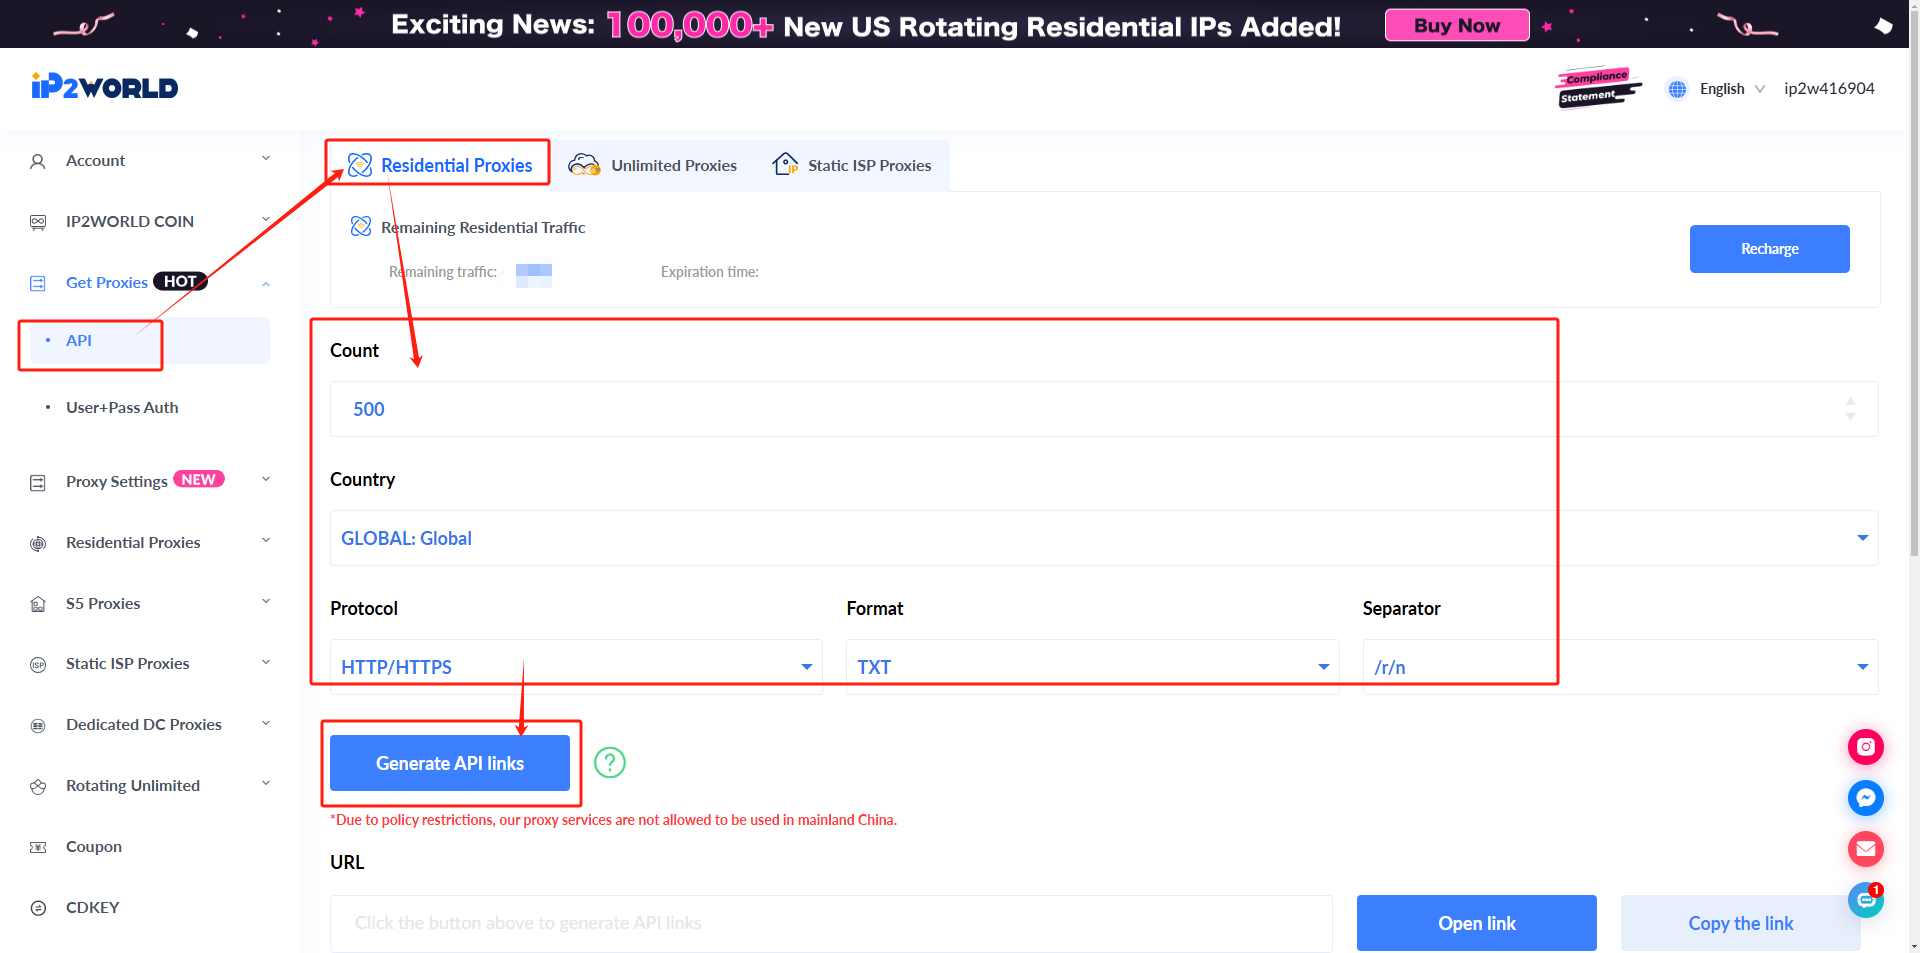The width and height of the screenshot is (1920, 953).
Task: Click the green help question mark icon
Action: 609,763
